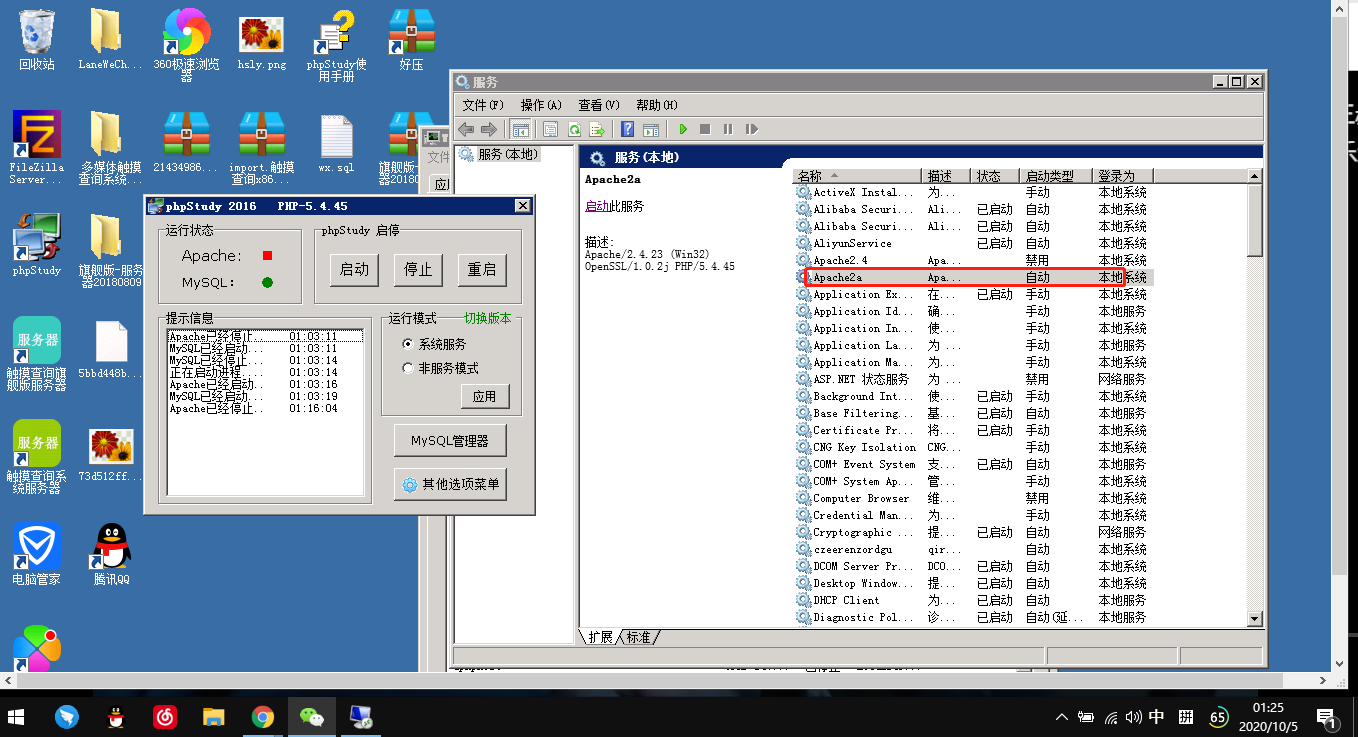Screen dimensions: 1358x737
Task: Open Properties toolbar icon in Services
Action: [550, 129]
